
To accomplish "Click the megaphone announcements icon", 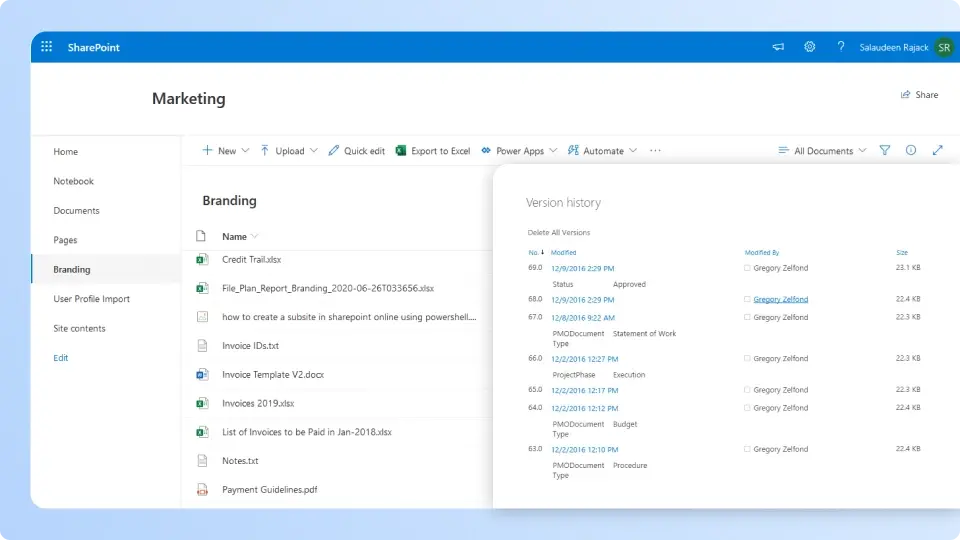I will [x=778, y=47].
